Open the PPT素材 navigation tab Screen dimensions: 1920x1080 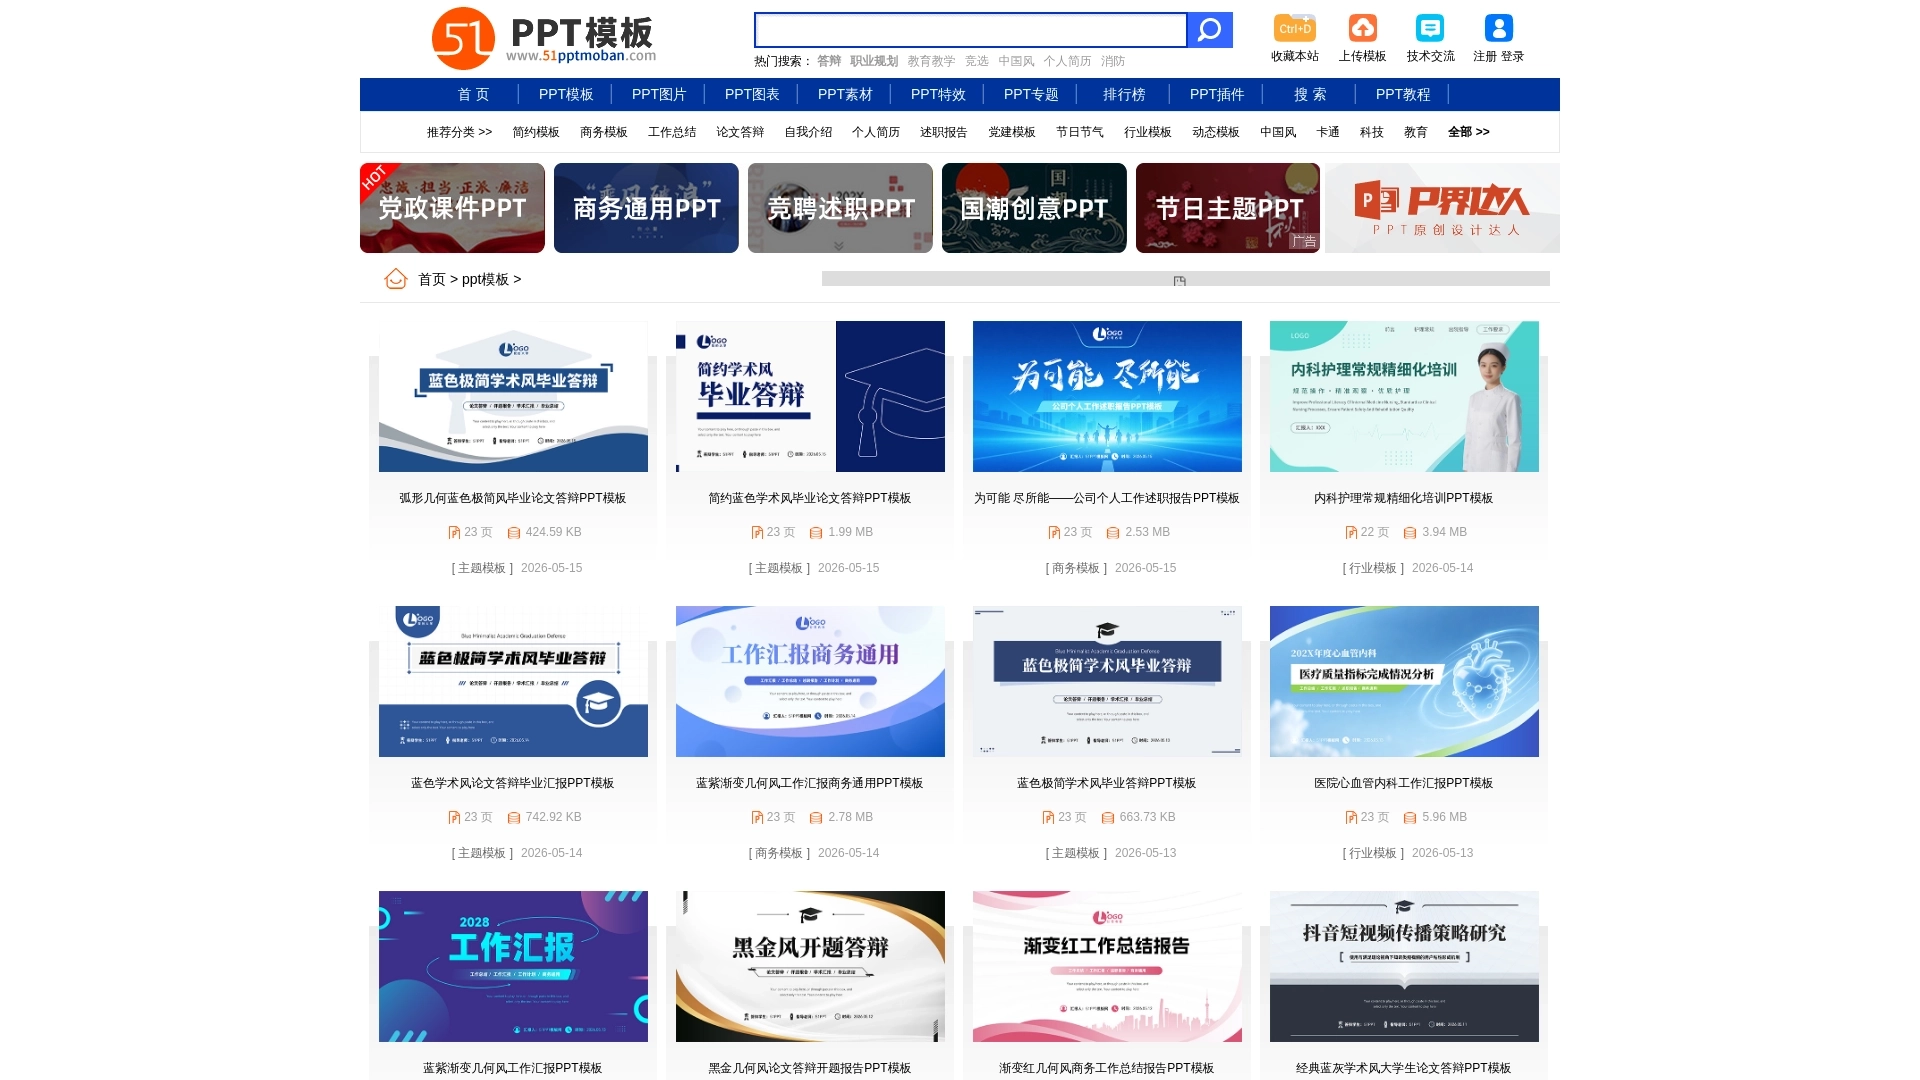coord(845,94)
